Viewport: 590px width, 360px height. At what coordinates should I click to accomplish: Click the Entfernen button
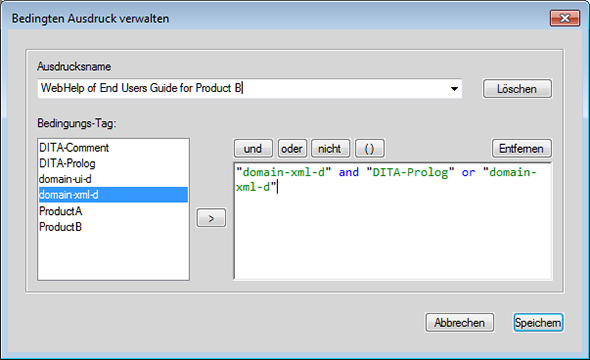pos(522,149)
